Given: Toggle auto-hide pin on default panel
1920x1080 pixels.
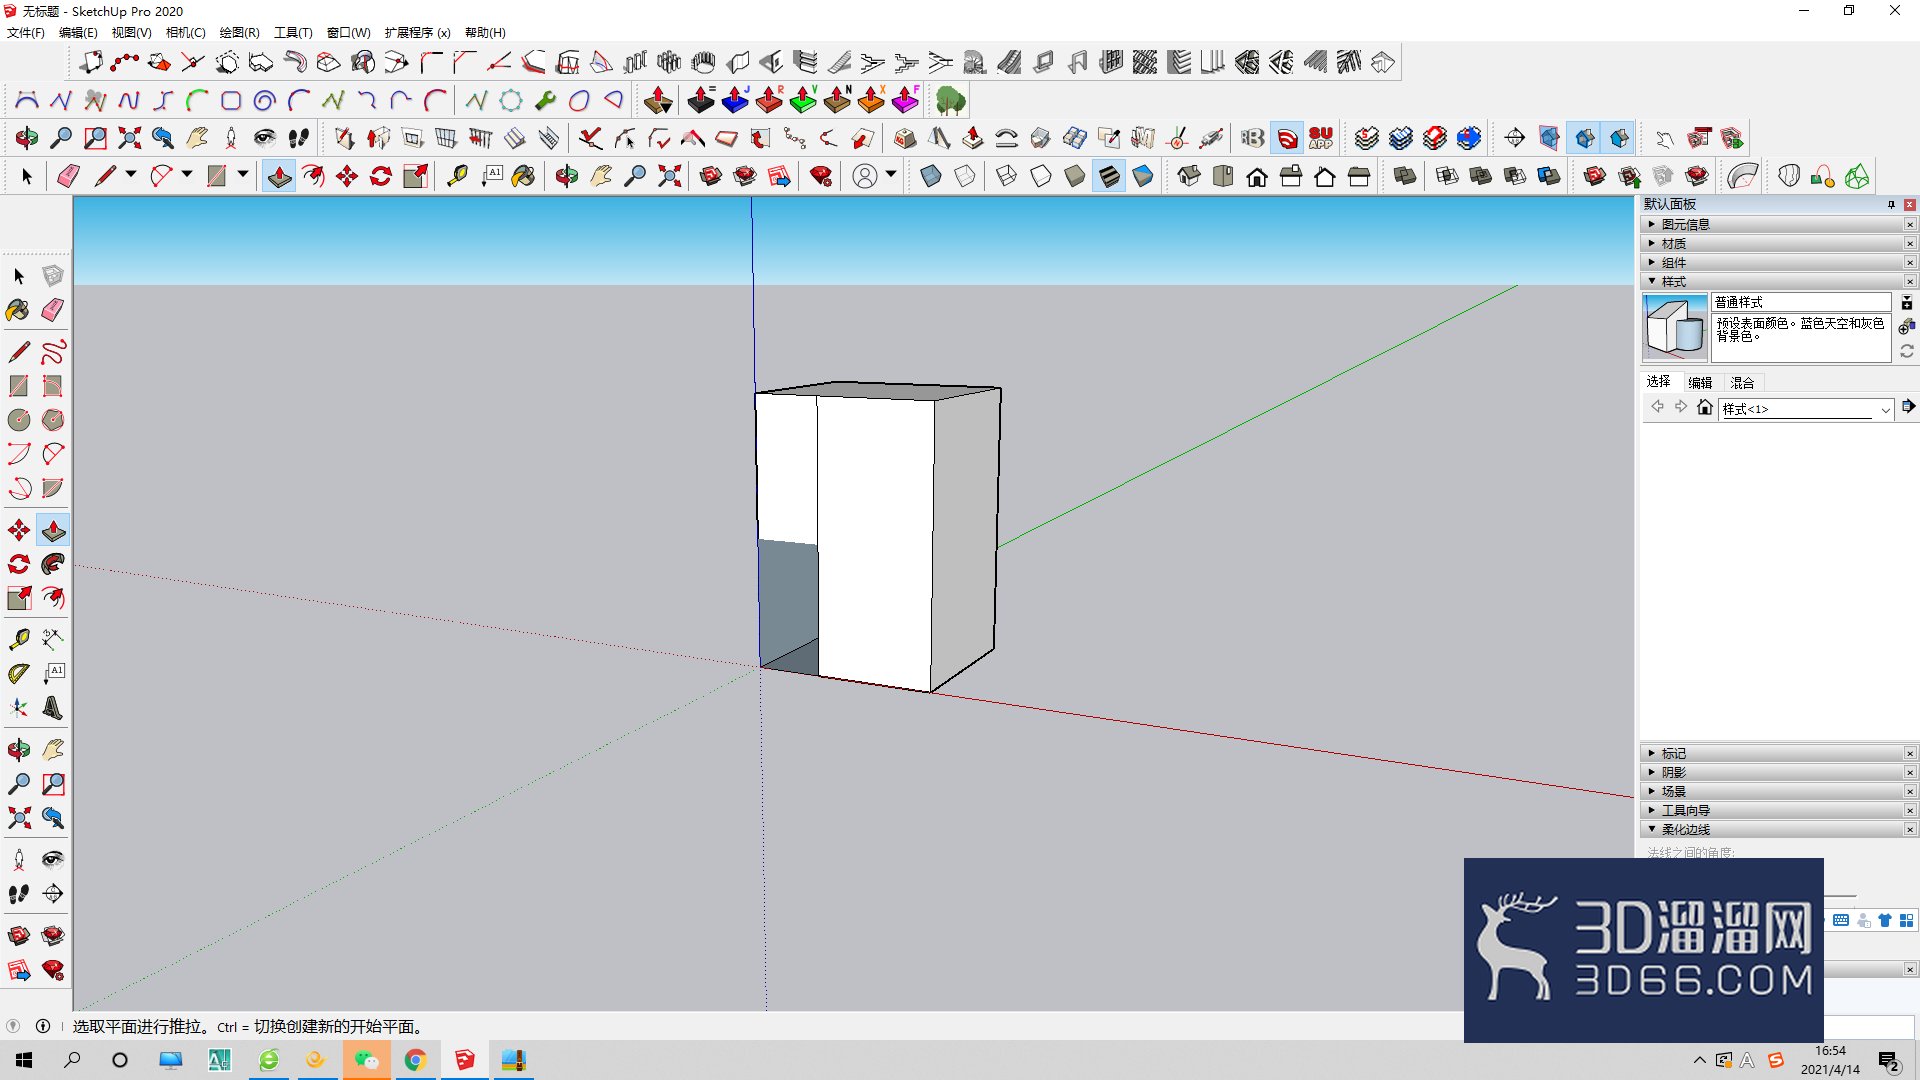Looking at the screenshot, I should [1891, 204].
